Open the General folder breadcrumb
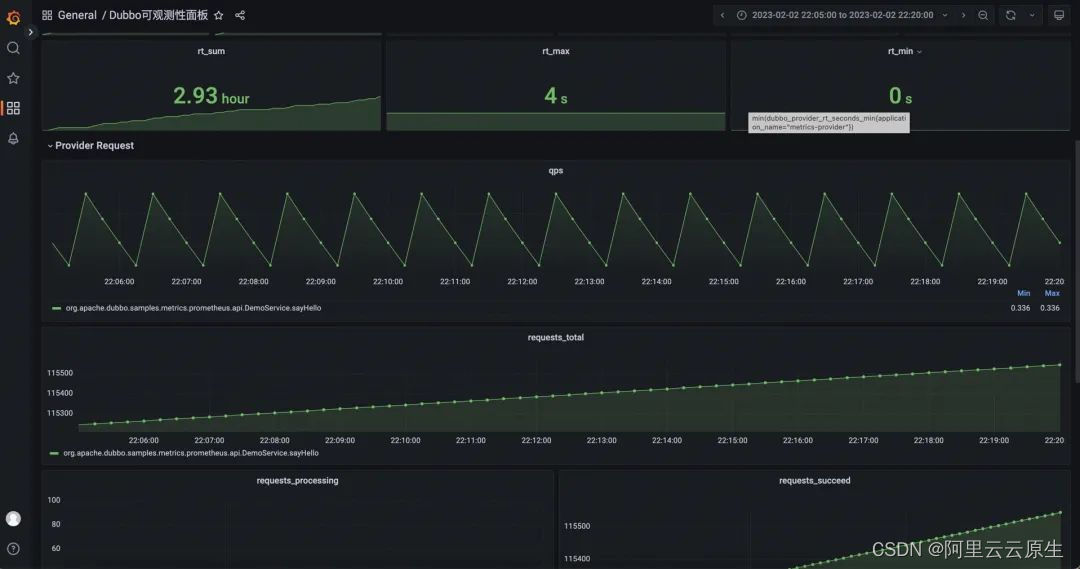 [x=77, y=15]
